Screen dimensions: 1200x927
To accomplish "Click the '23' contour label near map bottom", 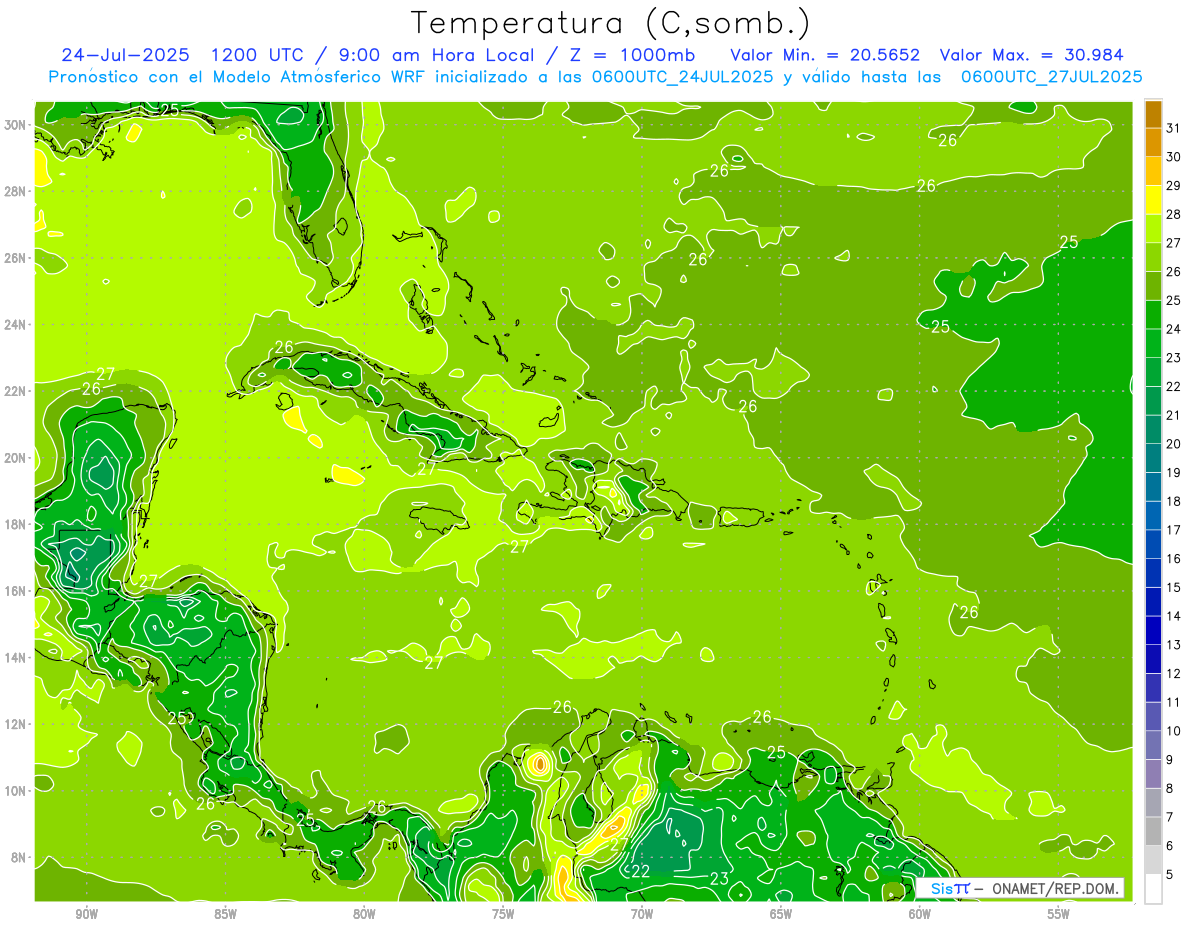I will coord(718,879).
